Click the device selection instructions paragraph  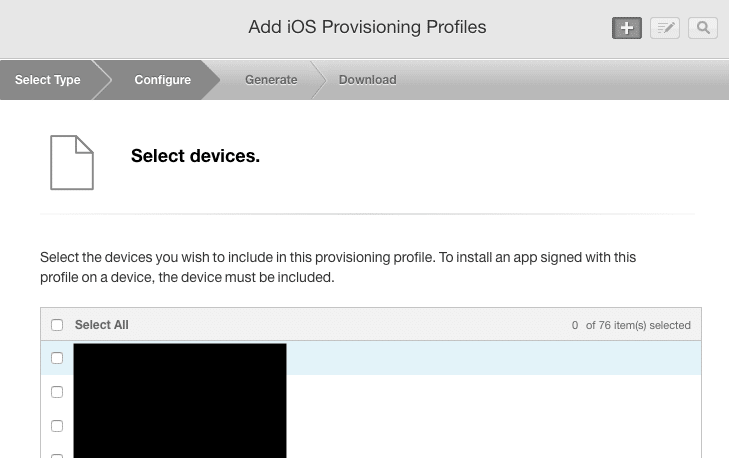(338, 267)
